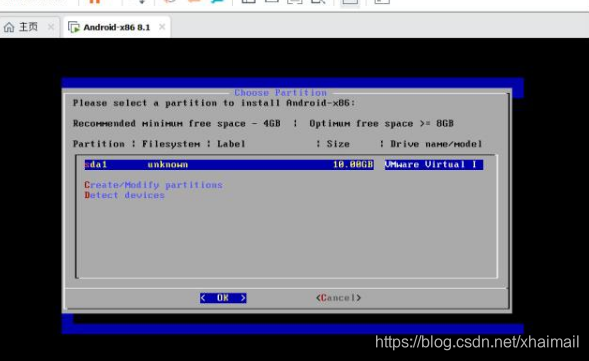Click the home icon on 主页 tab
The width and height of the screenshot is (589, 361).
[x=9, y=27]
